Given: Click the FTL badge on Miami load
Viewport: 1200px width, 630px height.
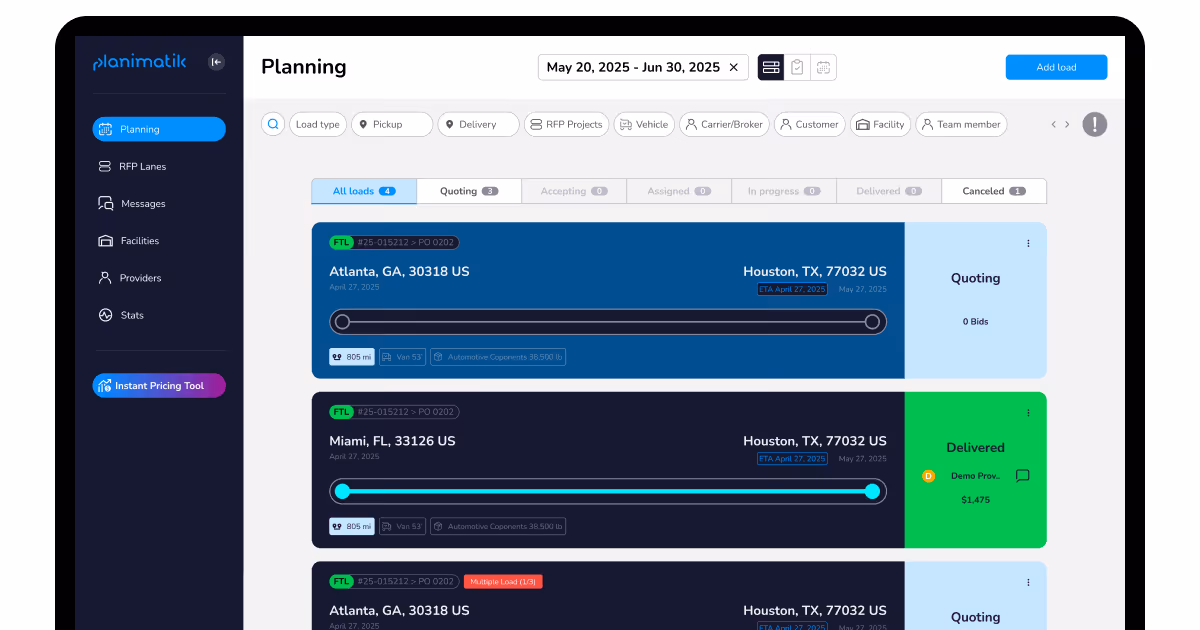Looking at the screenshot, I should coord(341,412).
